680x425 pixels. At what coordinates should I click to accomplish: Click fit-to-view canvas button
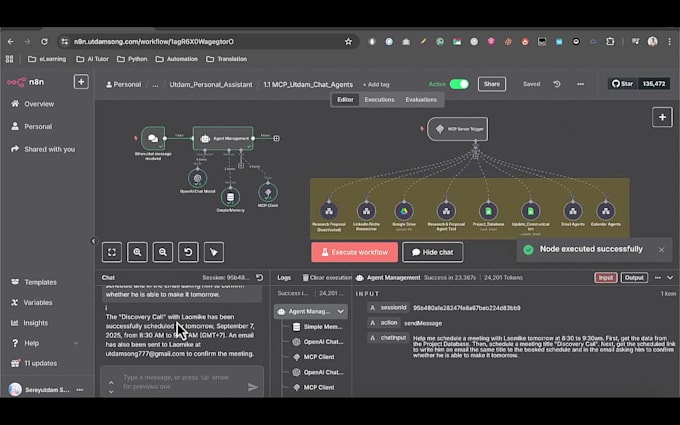[x=112, y=252]
